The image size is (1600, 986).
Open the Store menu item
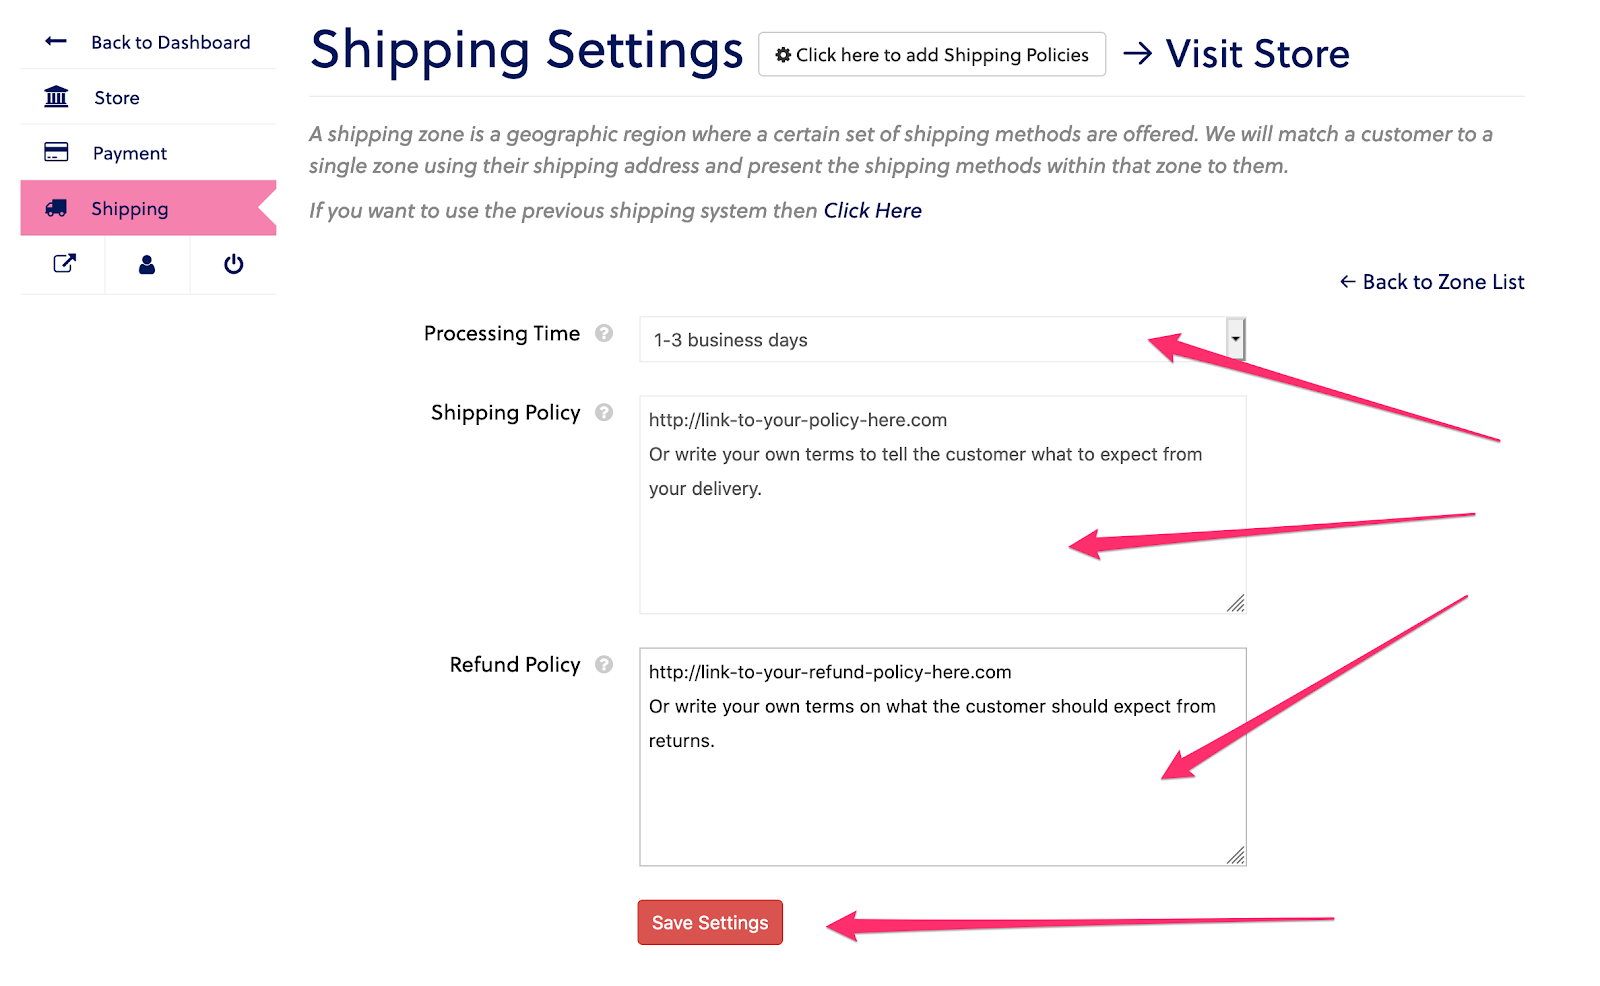pos(117,98)
